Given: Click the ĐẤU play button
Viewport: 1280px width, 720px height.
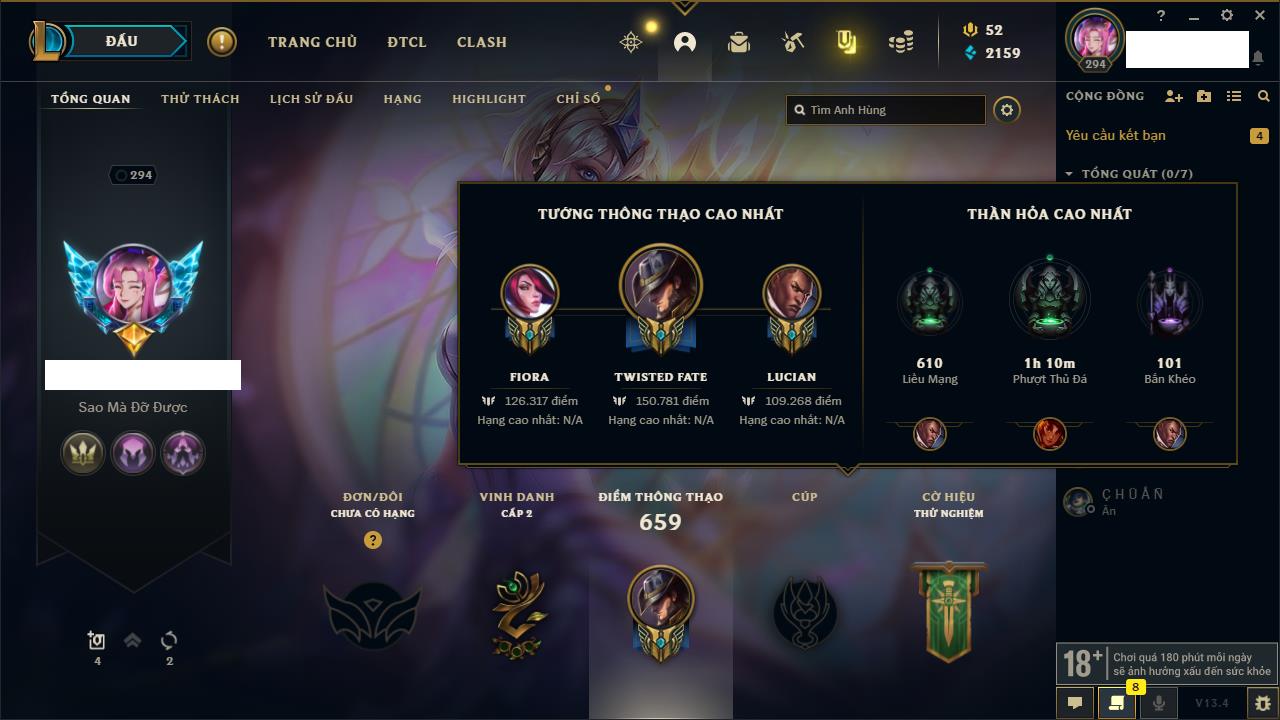Looking at the screenshot, I should click(x=122, y=41).
